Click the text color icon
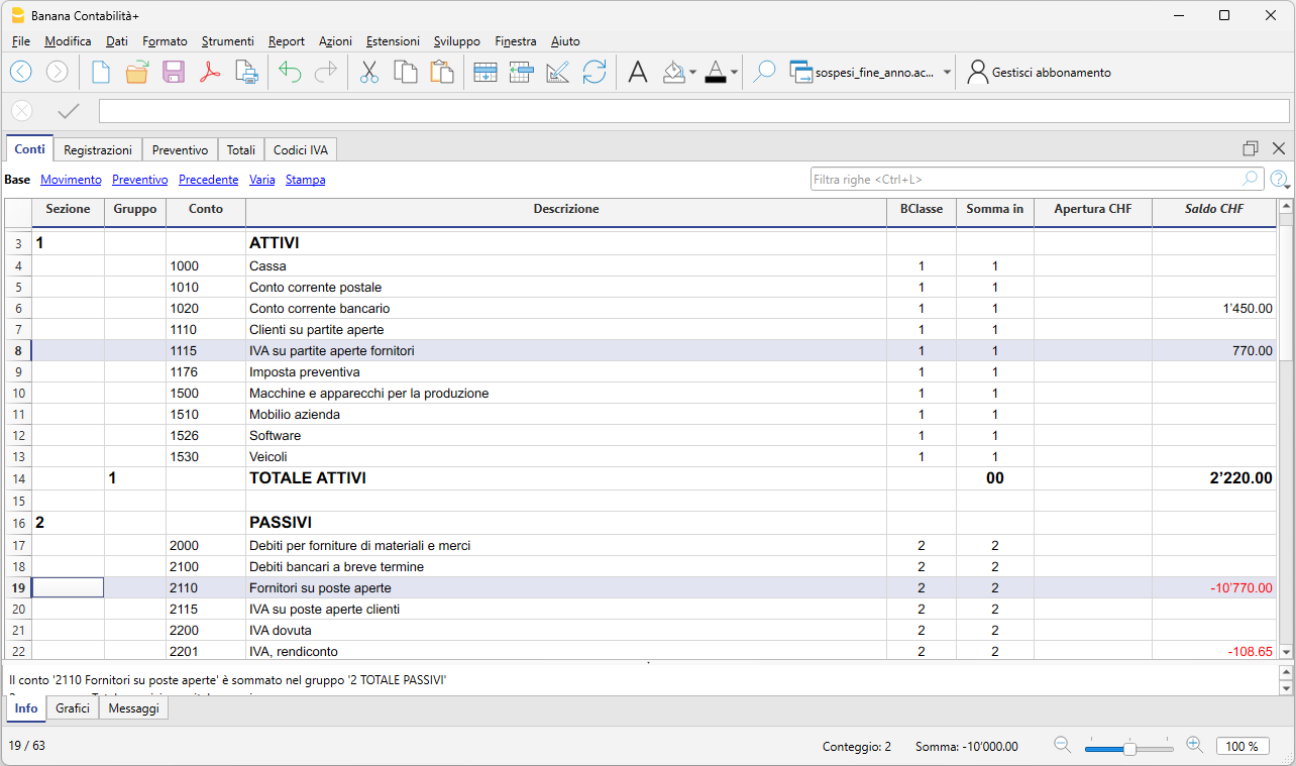Screen dimensions: 1296x766 click(715, 72)
